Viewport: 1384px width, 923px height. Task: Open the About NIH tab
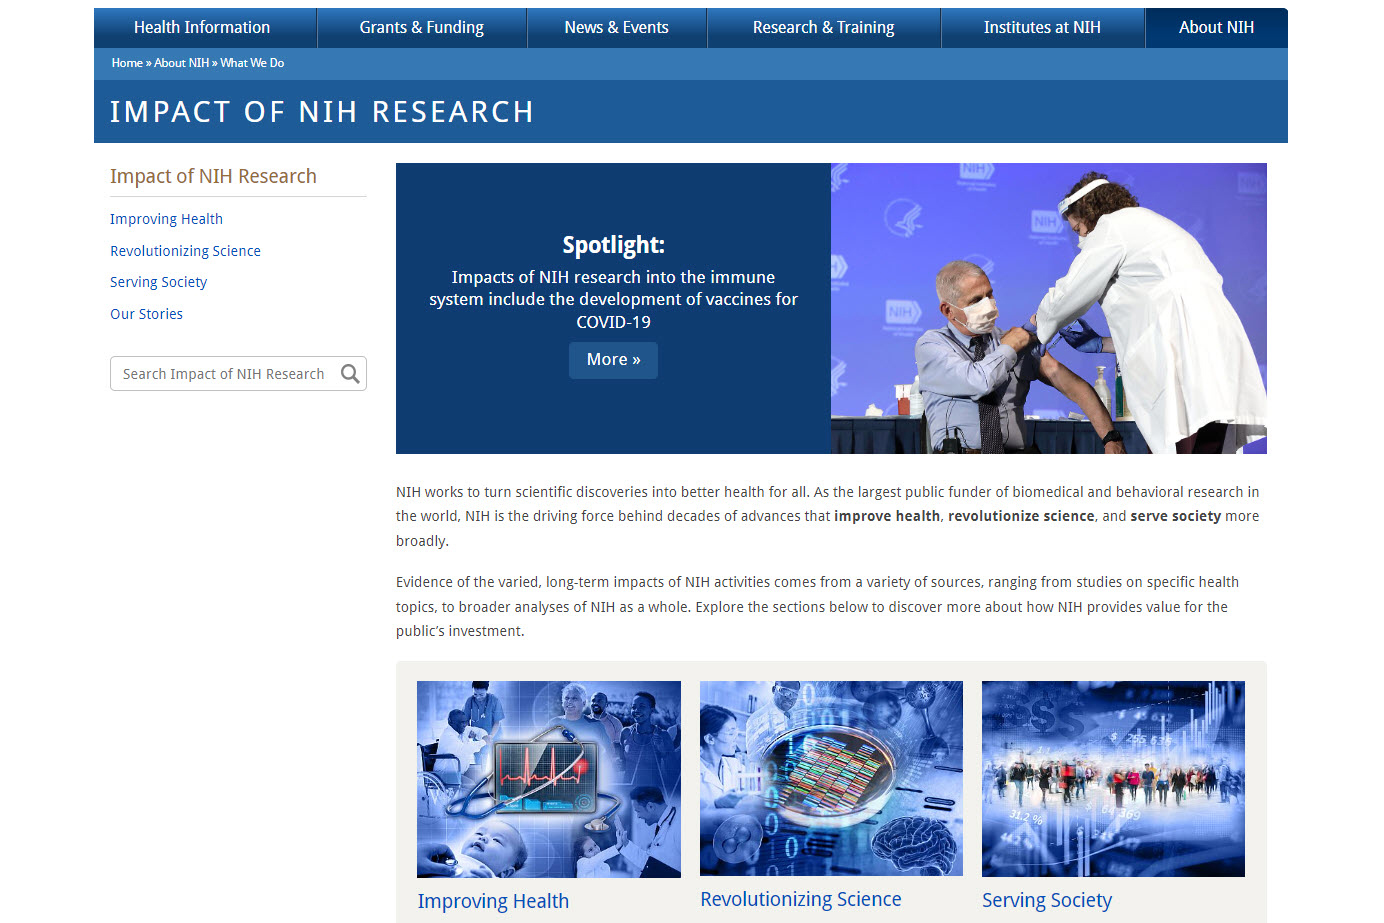[1216, 27]
